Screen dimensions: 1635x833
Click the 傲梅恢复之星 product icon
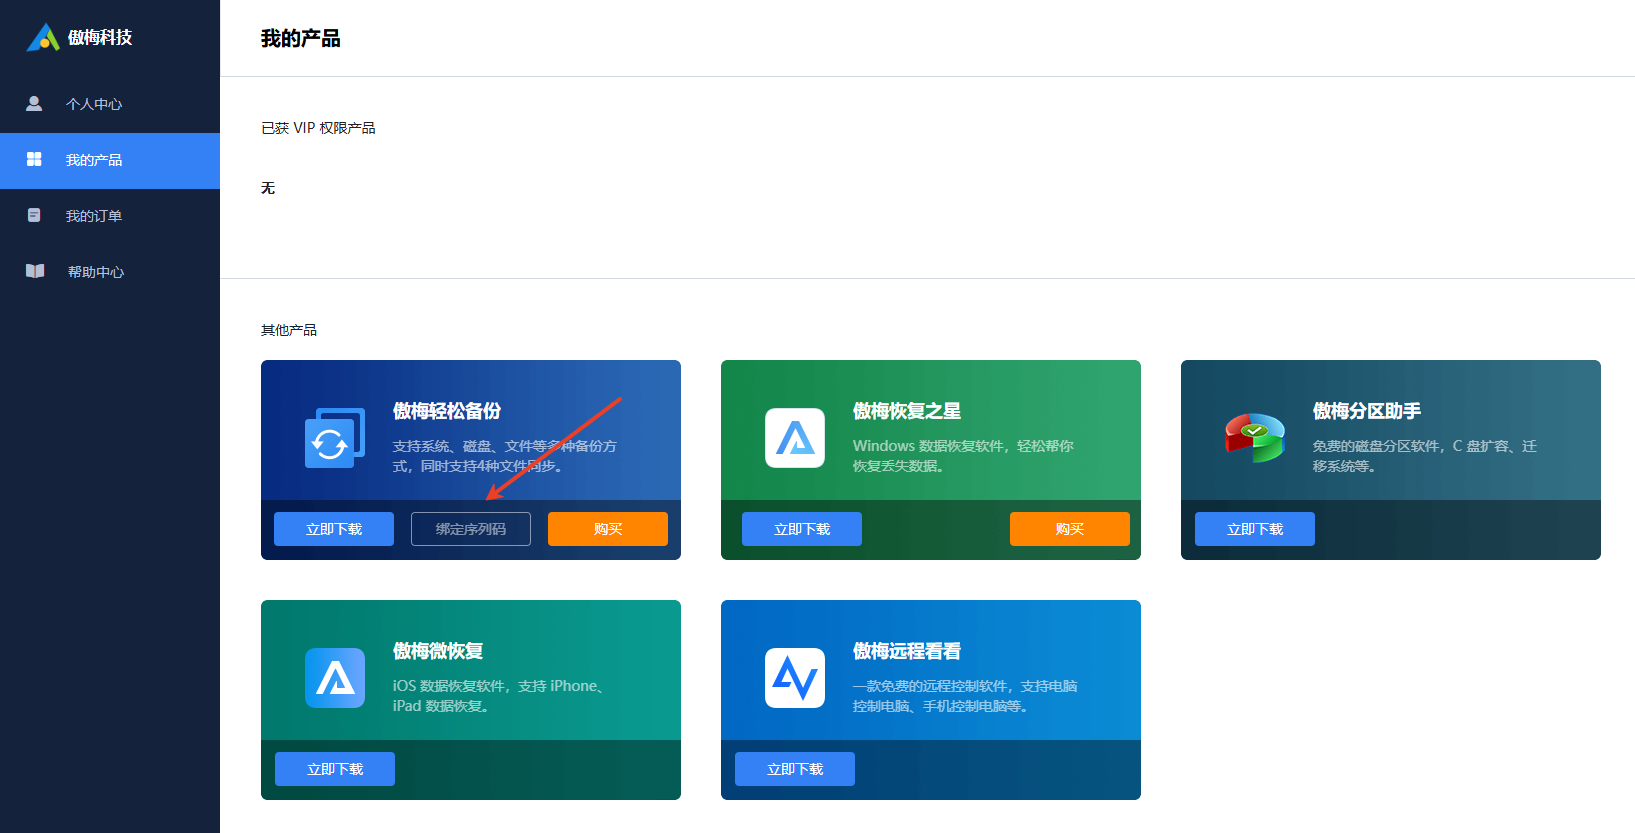[795, 438]
